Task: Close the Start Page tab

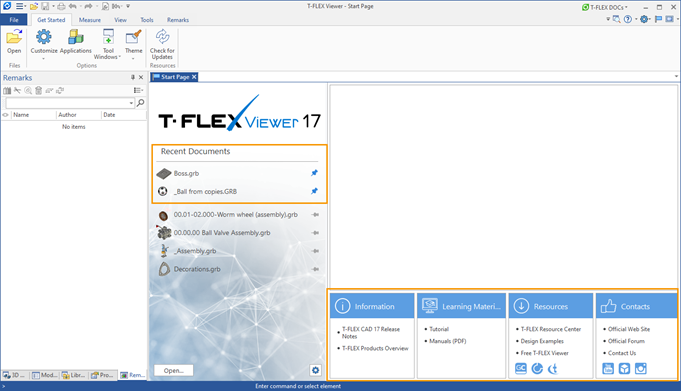Action: [194, 77]
